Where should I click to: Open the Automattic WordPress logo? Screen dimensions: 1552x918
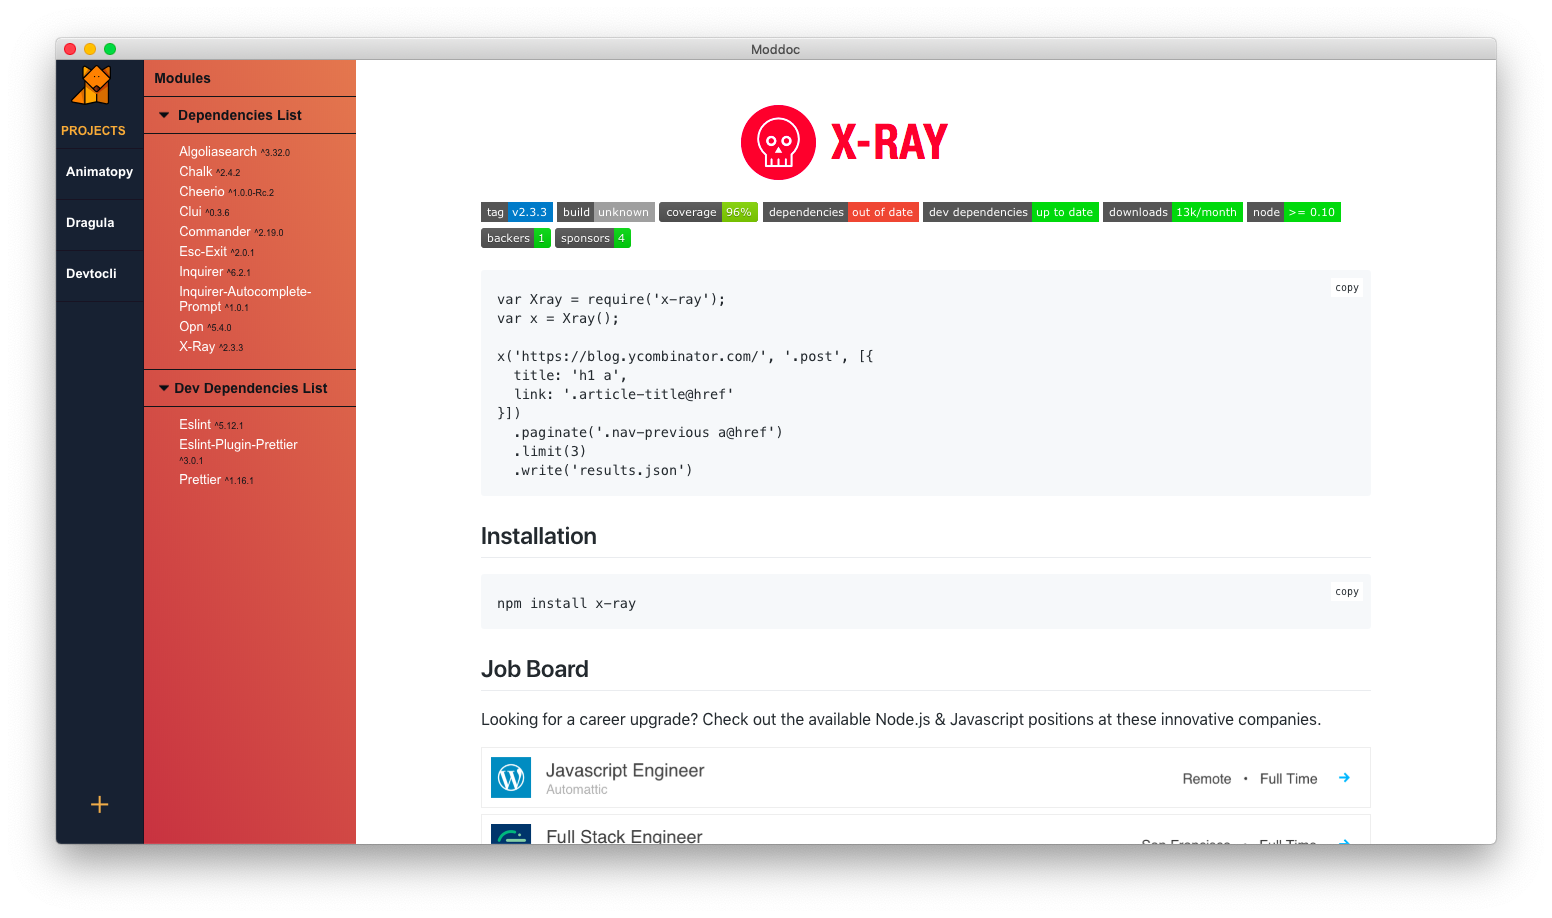click(x=511, y=778)
